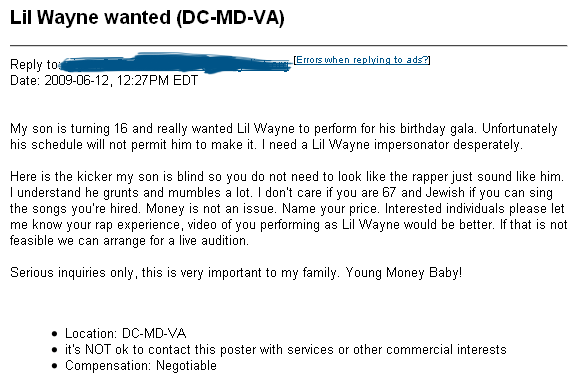This screenshot has width=579, height=386.
Task: Click the horizontal divider below the title
Action: (288, 45)
